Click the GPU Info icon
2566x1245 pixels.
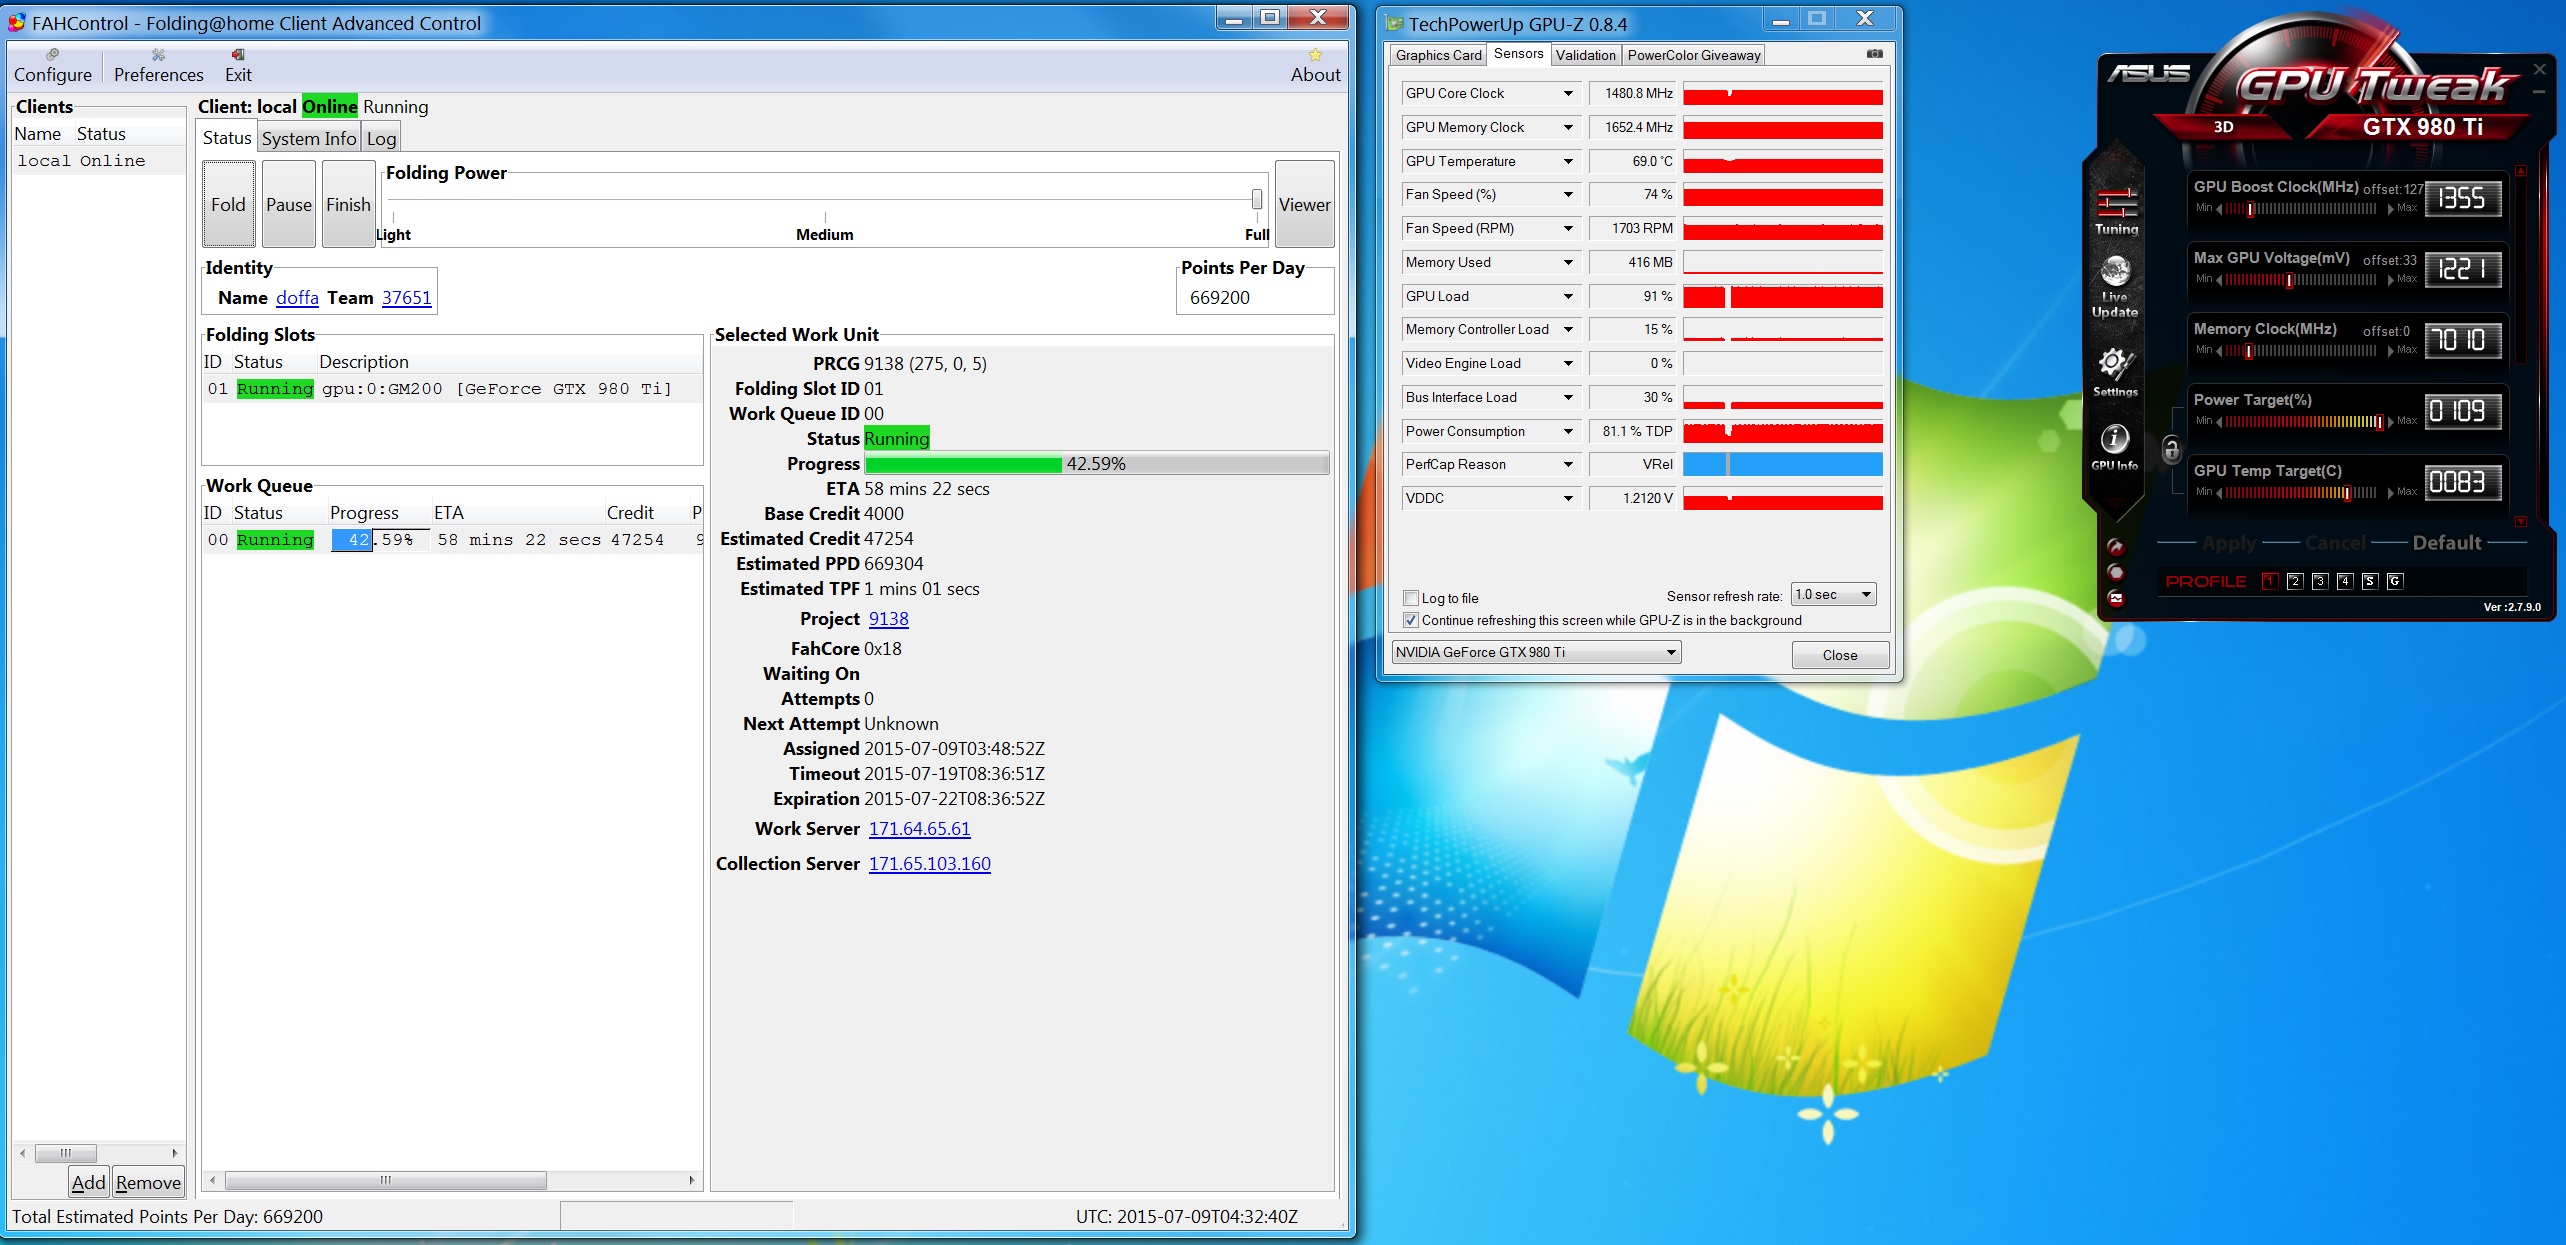coord(2114,445)
